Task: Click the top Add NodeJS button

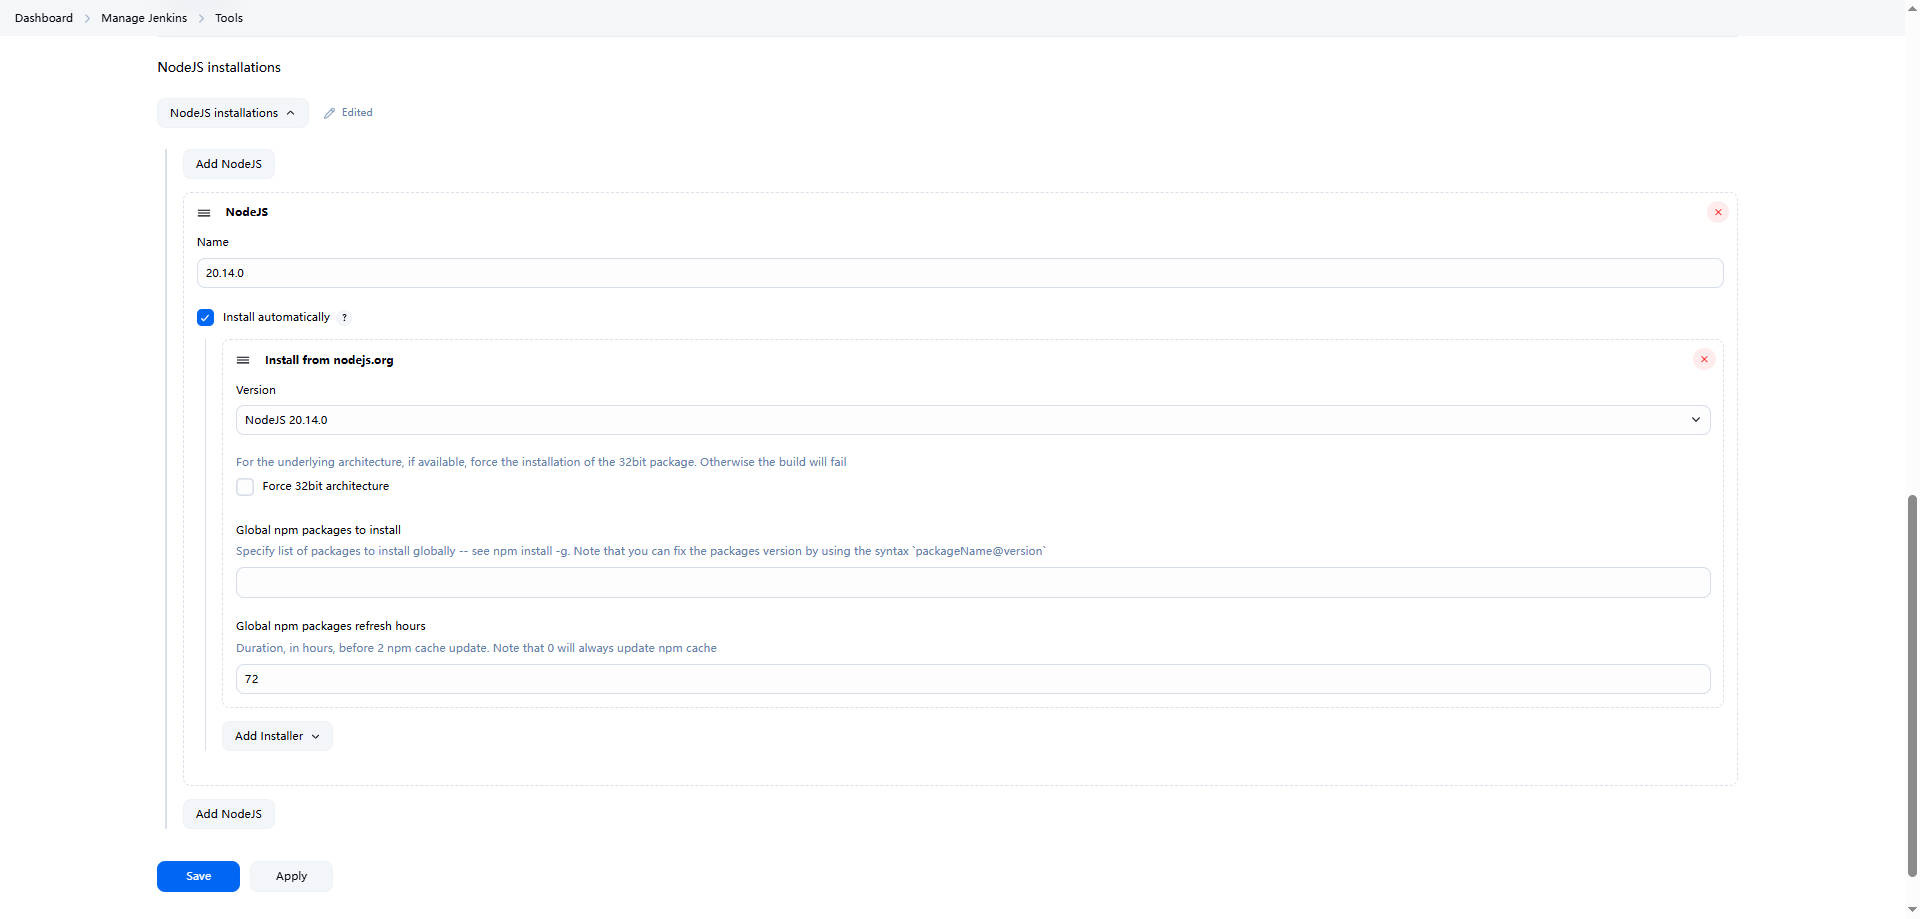Action: [x=228, y=164]
